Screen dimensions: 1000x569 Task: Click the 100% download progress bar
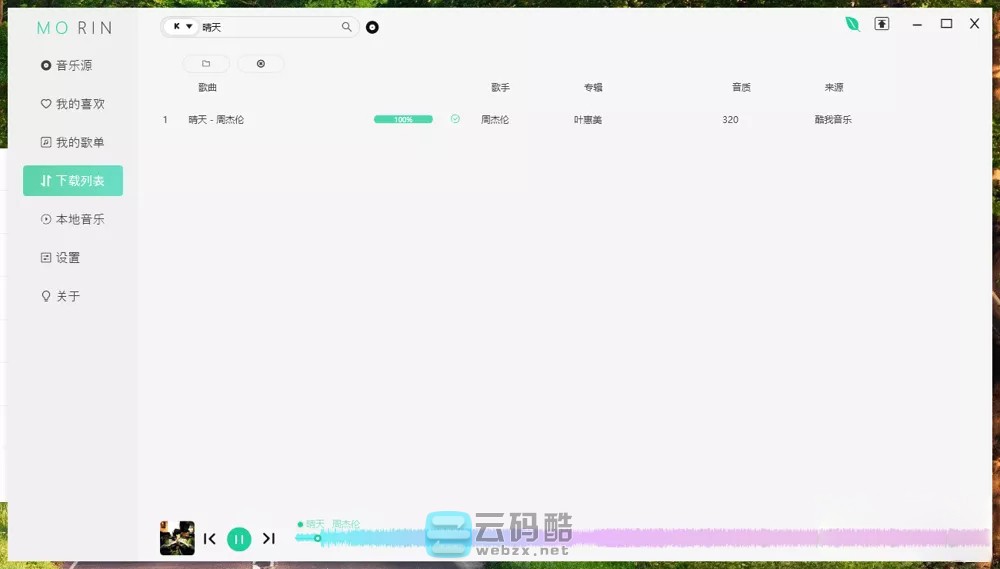tap(403, 119)
